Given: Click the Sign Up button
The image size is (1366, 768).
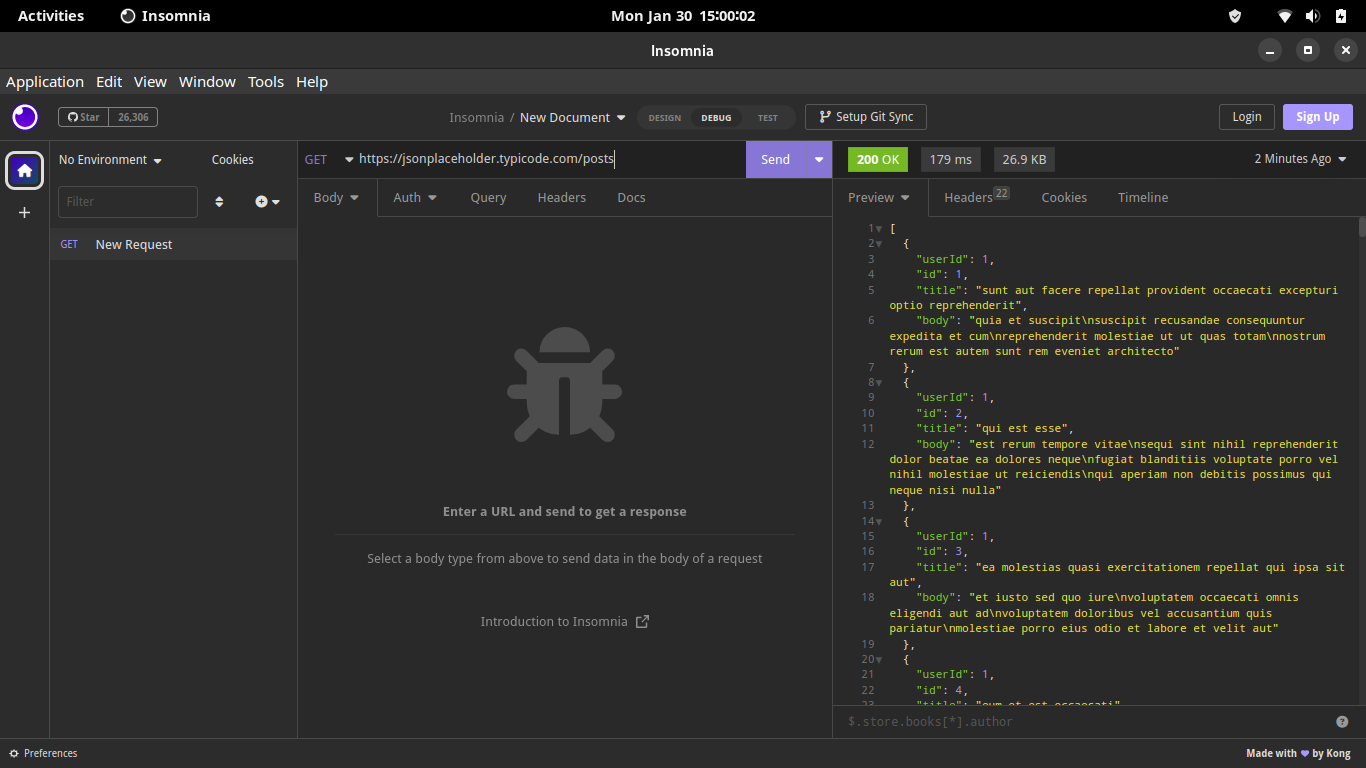Looking at the screenshot, I should pyautogui.click(x=1317, y=117).
